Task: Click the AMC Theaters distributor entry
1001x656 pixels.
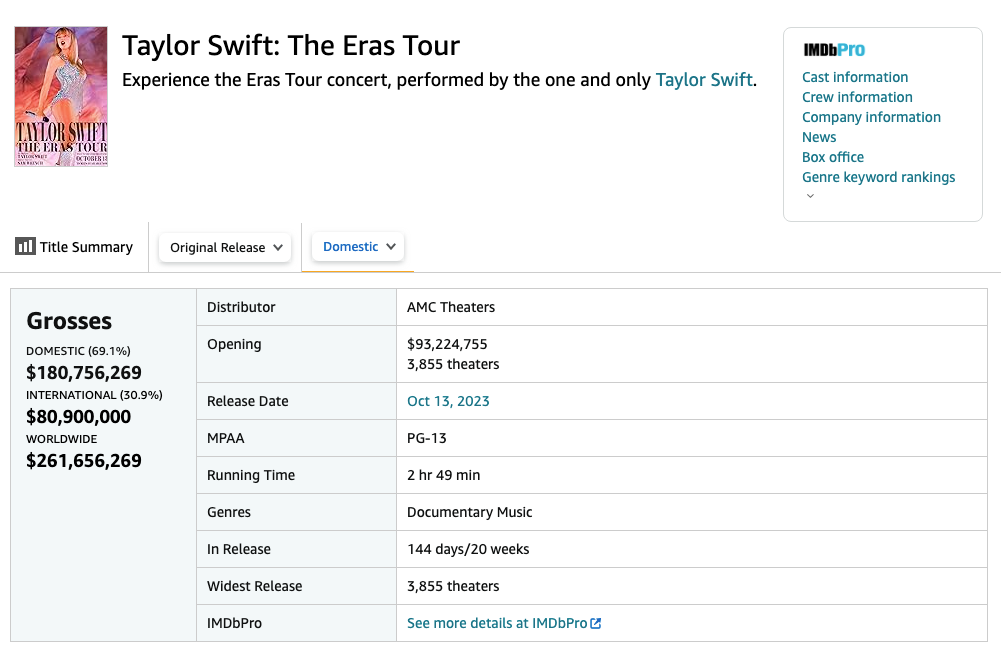Action: [449, 307]
